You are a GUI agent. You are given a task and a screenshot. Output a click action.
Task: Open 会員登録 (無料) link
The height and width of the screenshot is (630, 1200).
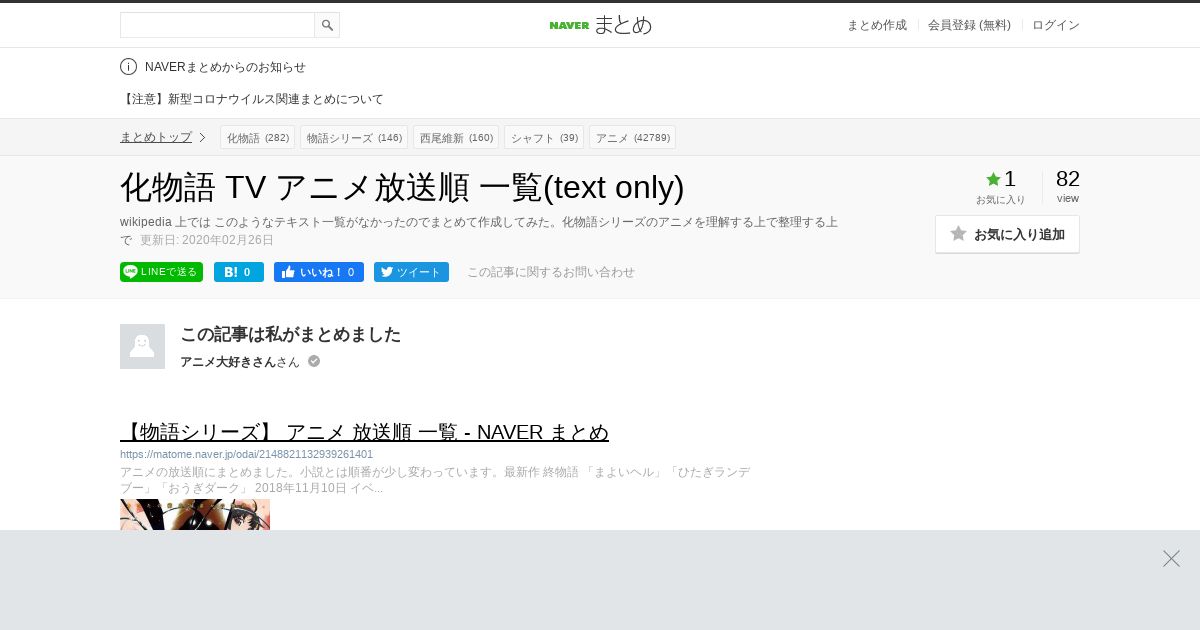[969, 25]
